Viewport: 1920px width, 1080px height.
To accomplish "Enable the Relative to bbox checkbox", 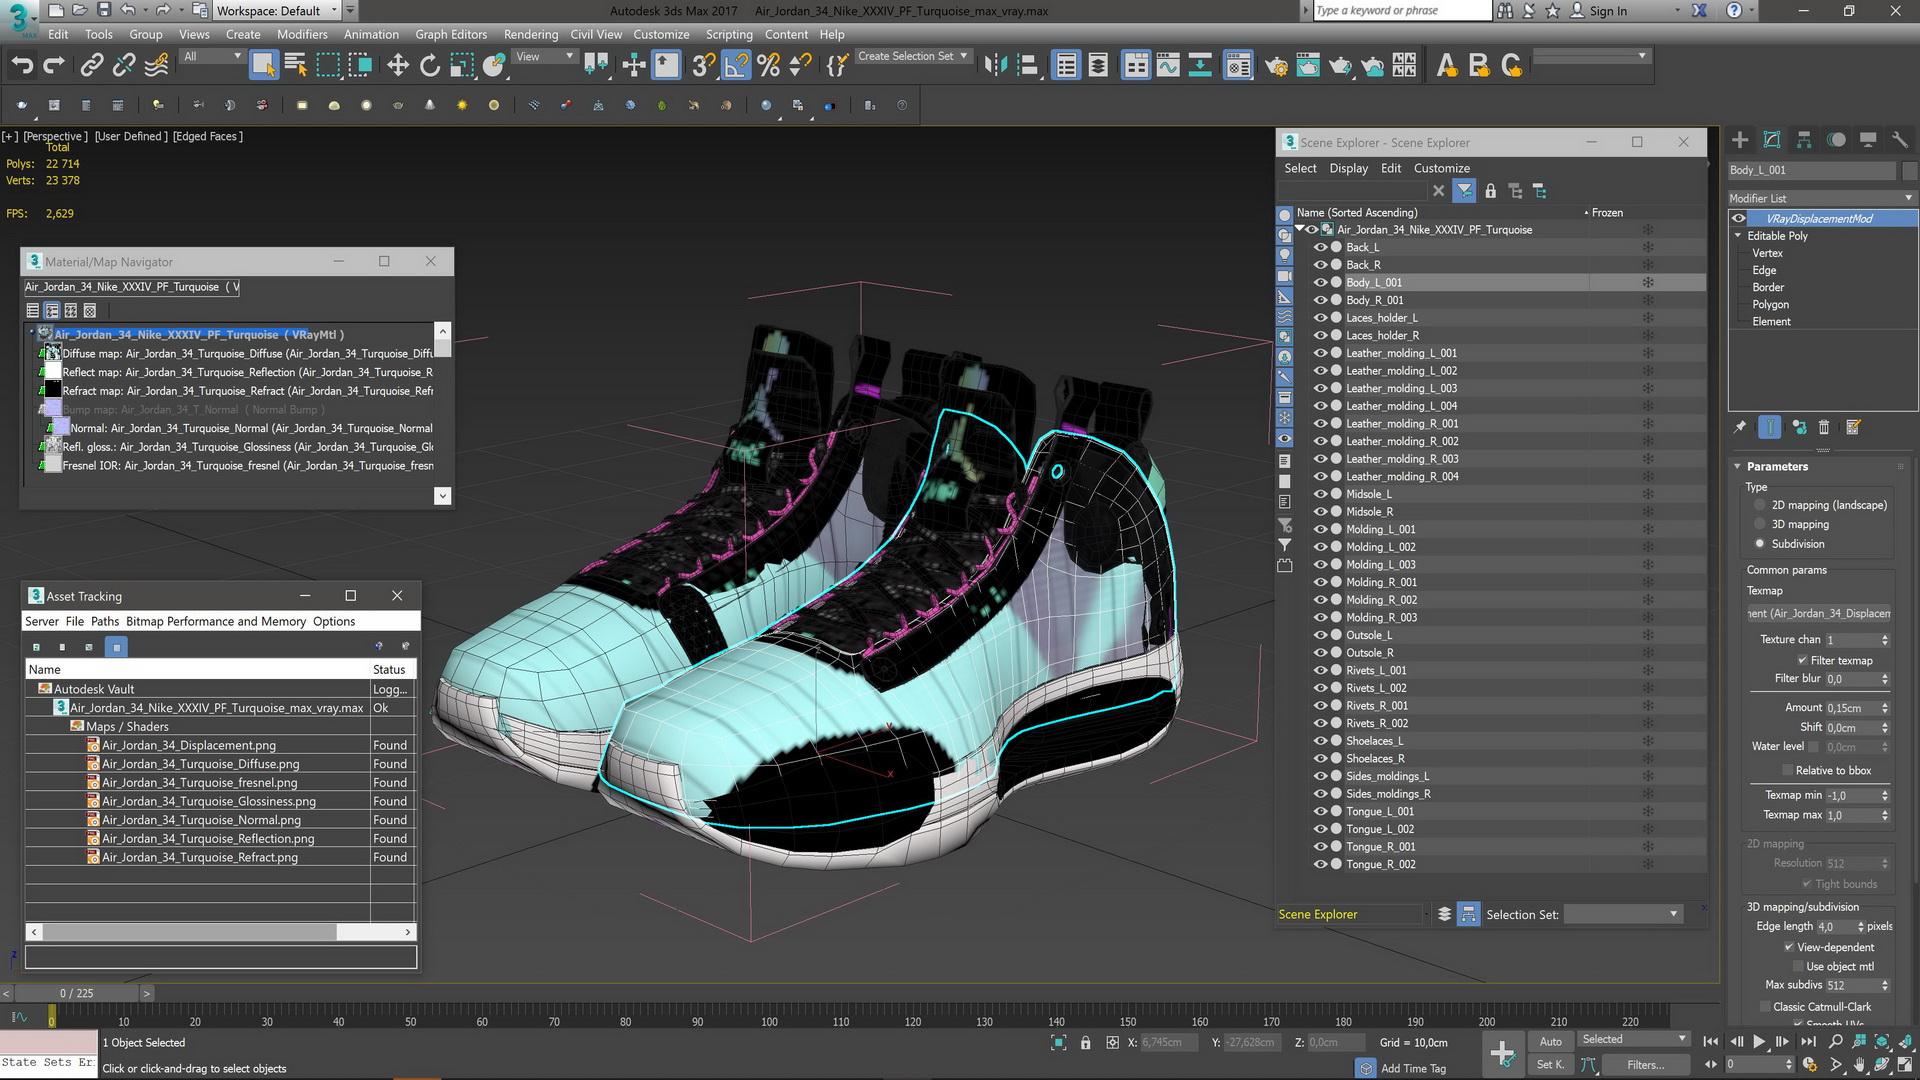I will [1788, 770].
